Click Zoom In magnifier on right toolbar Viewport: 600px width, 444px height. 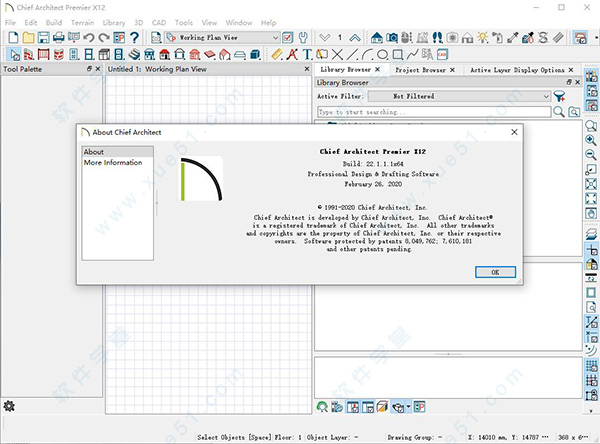[591, 140]
